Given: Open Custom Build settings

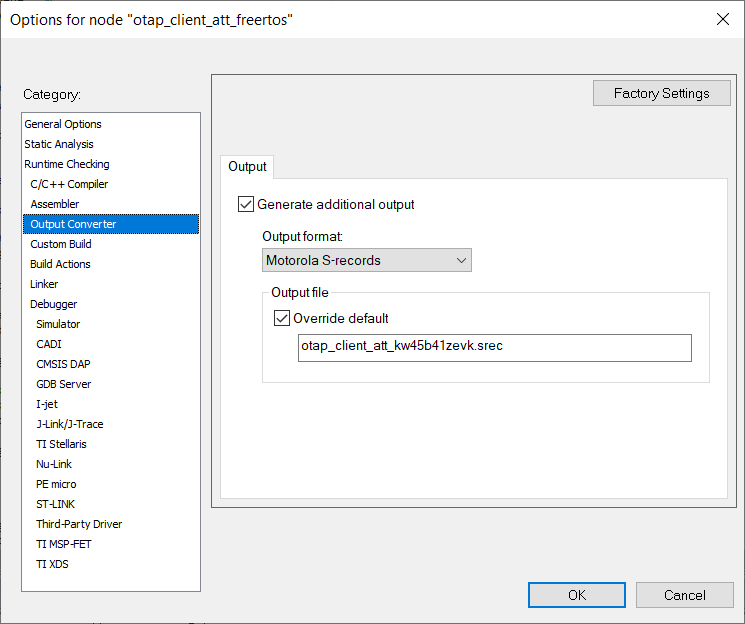Looking at the screenshot, I should 61,244.
